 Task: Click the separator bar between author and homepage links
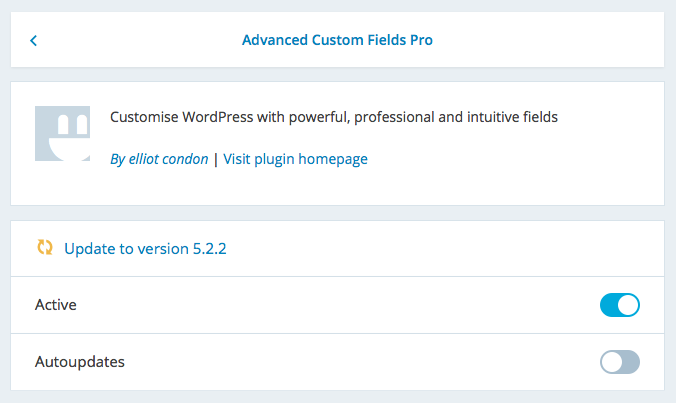(216, 159)
